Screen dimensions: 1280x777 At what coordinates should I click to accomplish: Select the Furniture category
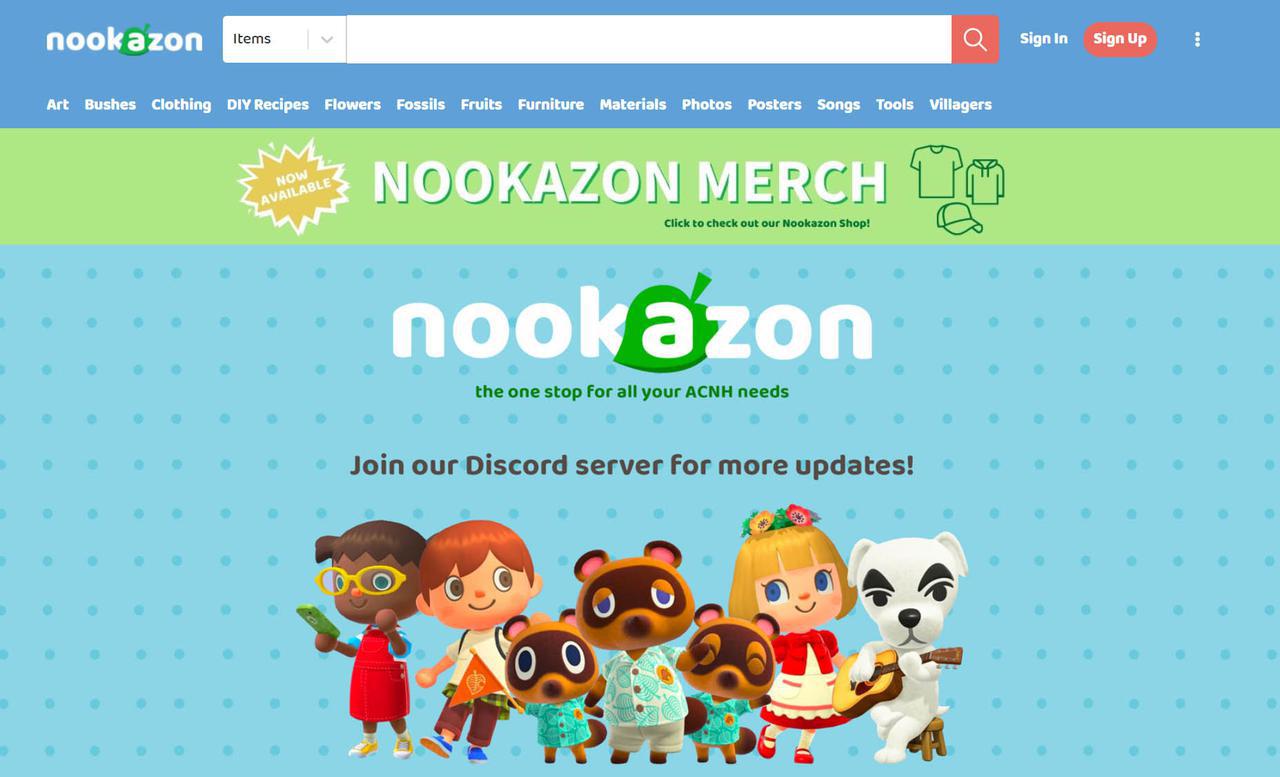(550, 104)
